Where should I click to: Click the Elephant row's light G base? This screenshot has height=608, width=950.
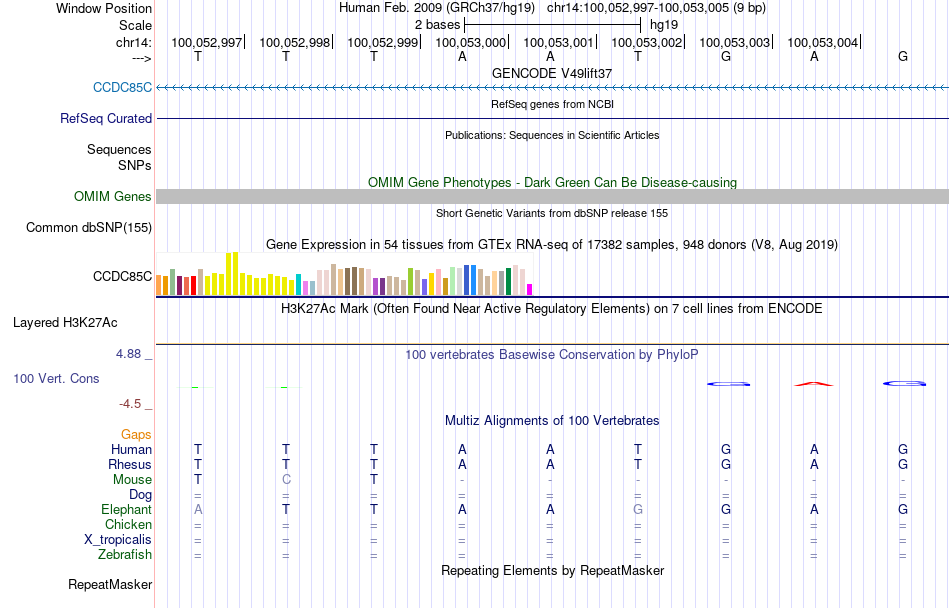coord(638,509)
